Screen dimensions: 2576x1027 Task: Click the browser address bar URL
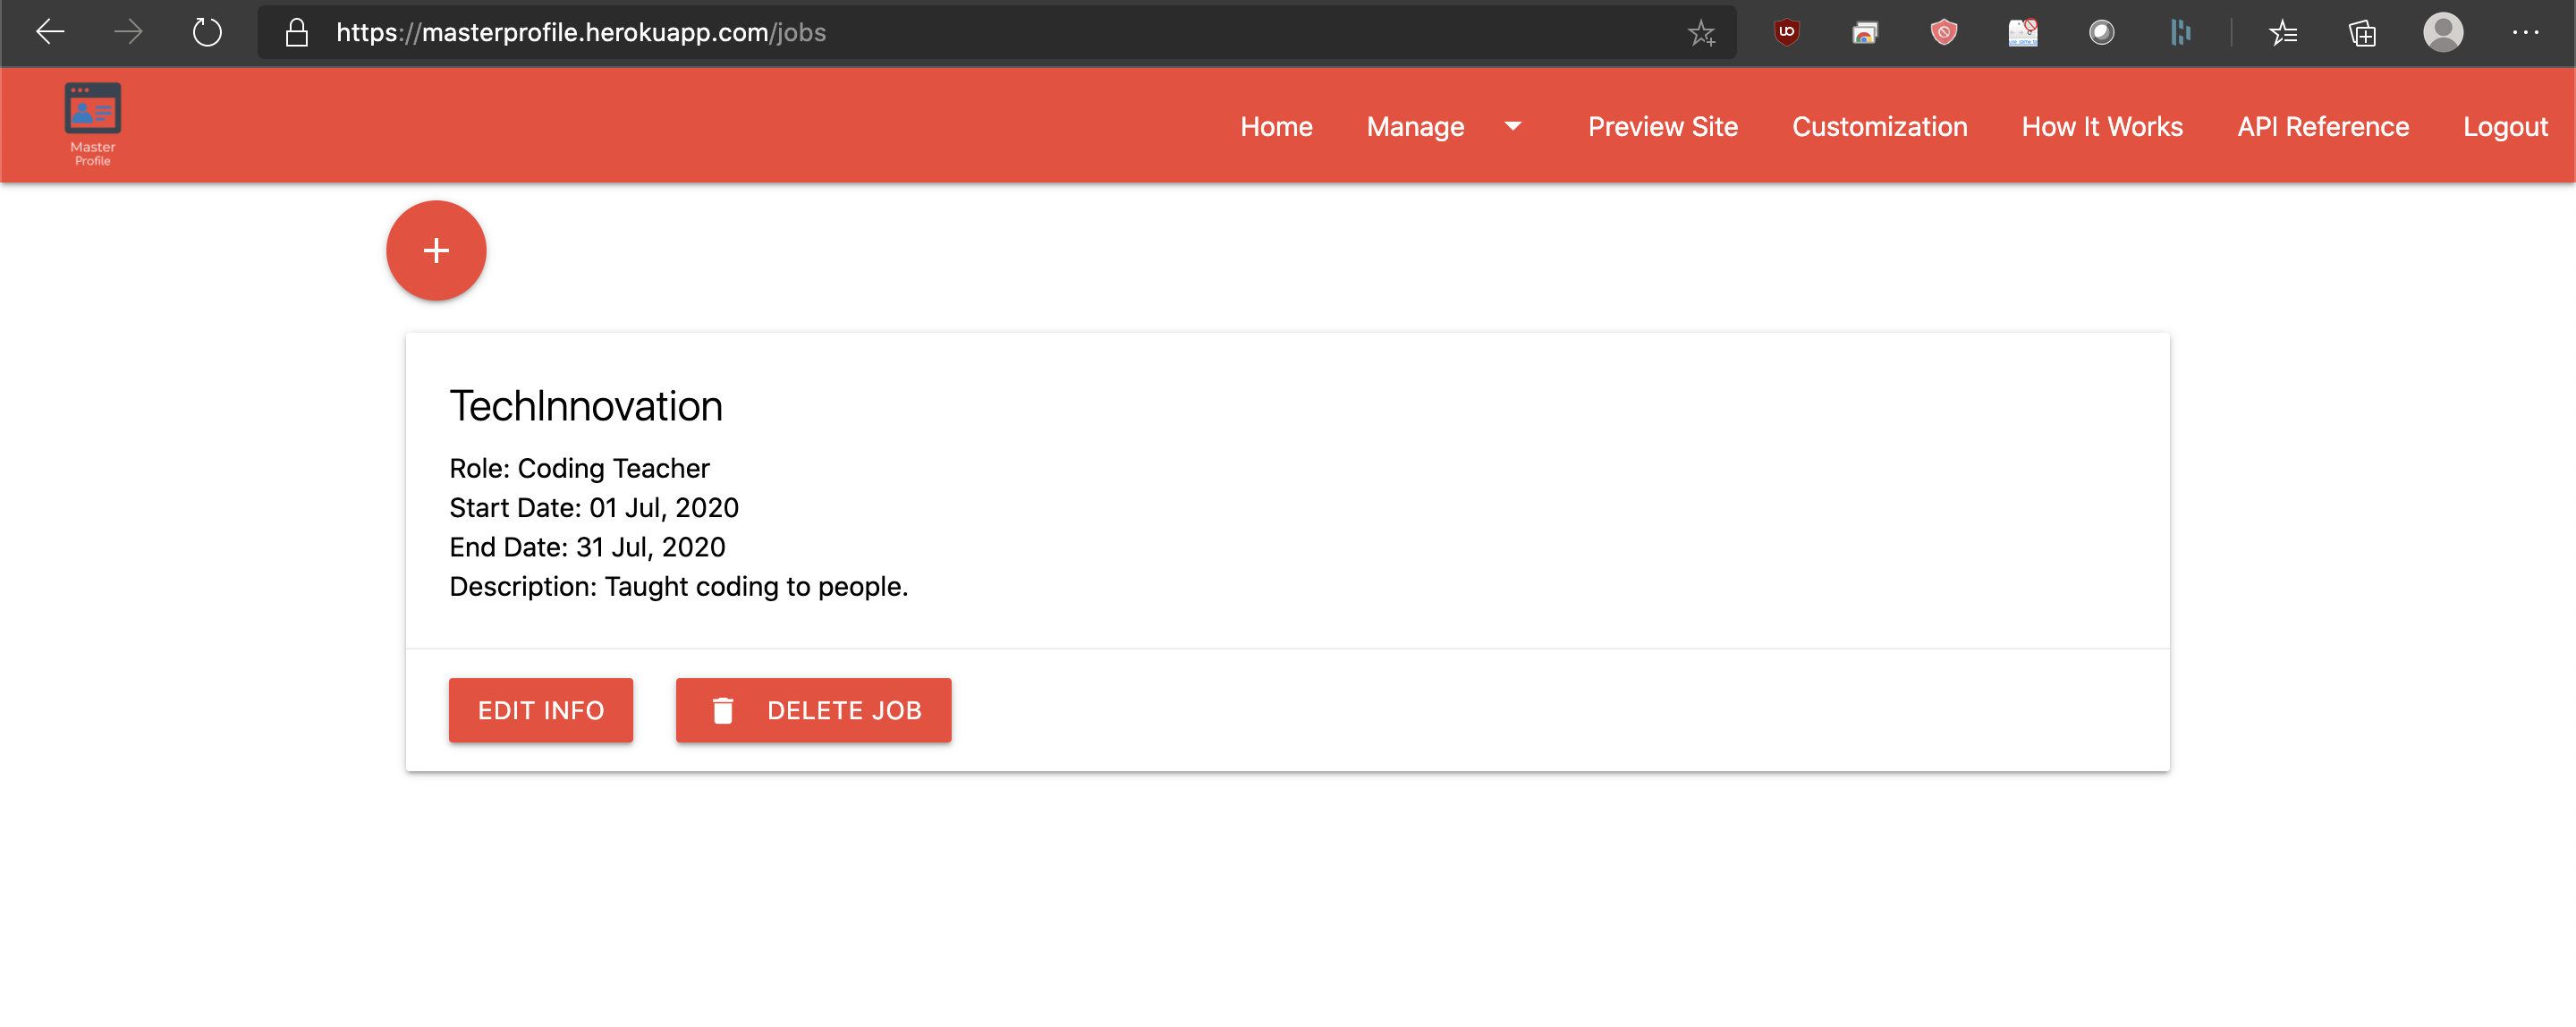pyautogui.click(x=580, y=32)
